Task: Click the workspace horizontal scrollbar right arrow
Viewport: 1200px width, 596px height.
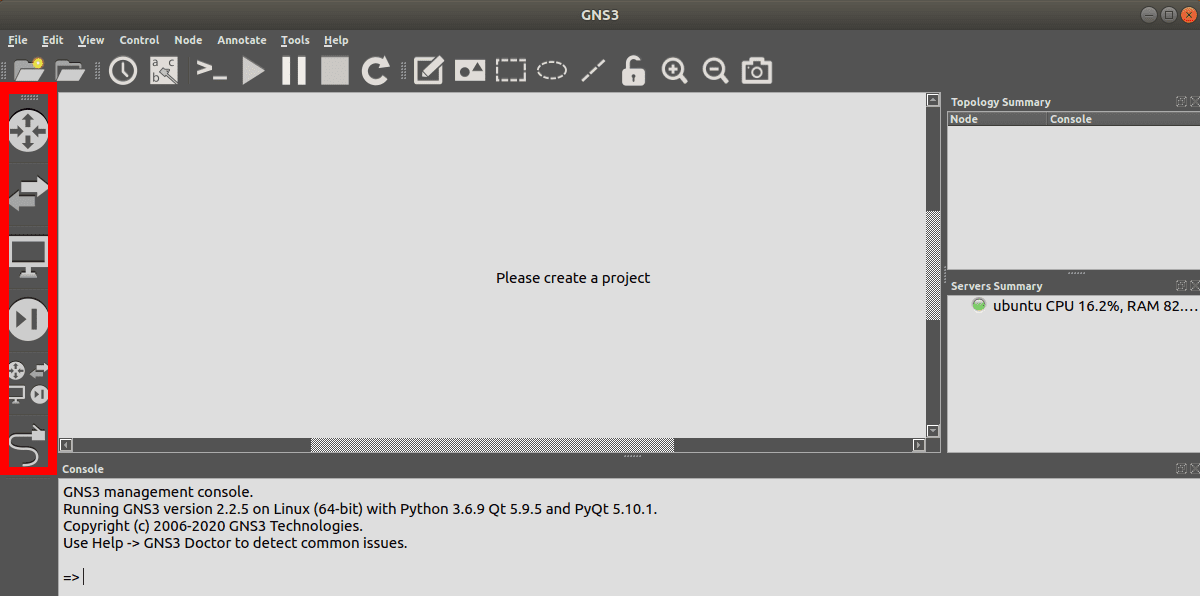Action: [919, 445]
